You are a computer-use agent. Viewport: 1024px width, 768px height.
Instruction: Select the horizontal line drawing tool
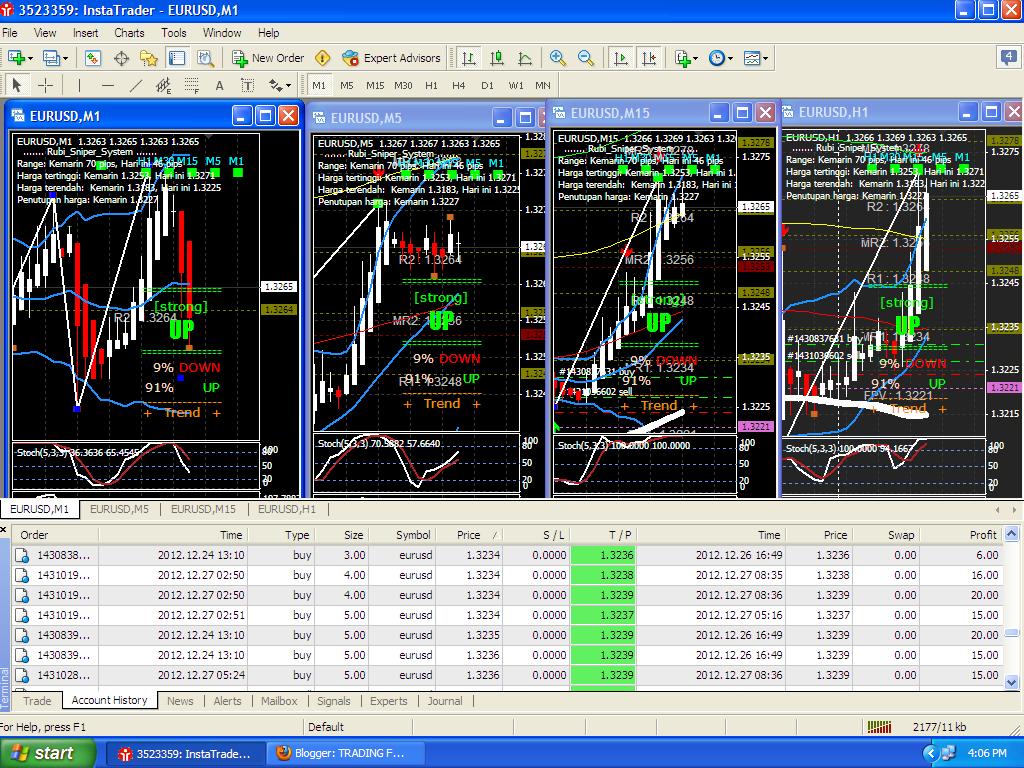point(108,85)
